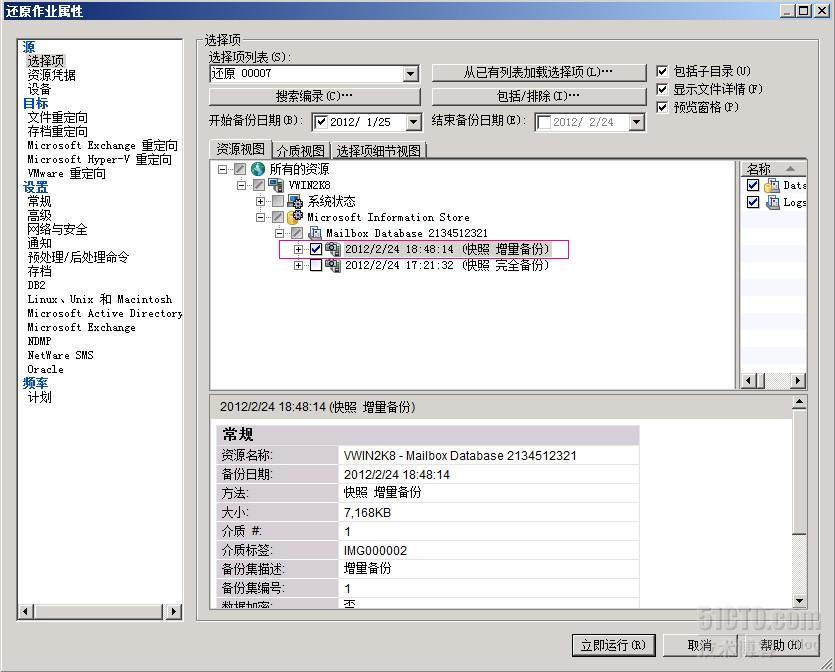Toggle 包括子目录 checkbox
Screen dimensions: 835x672
662,71
